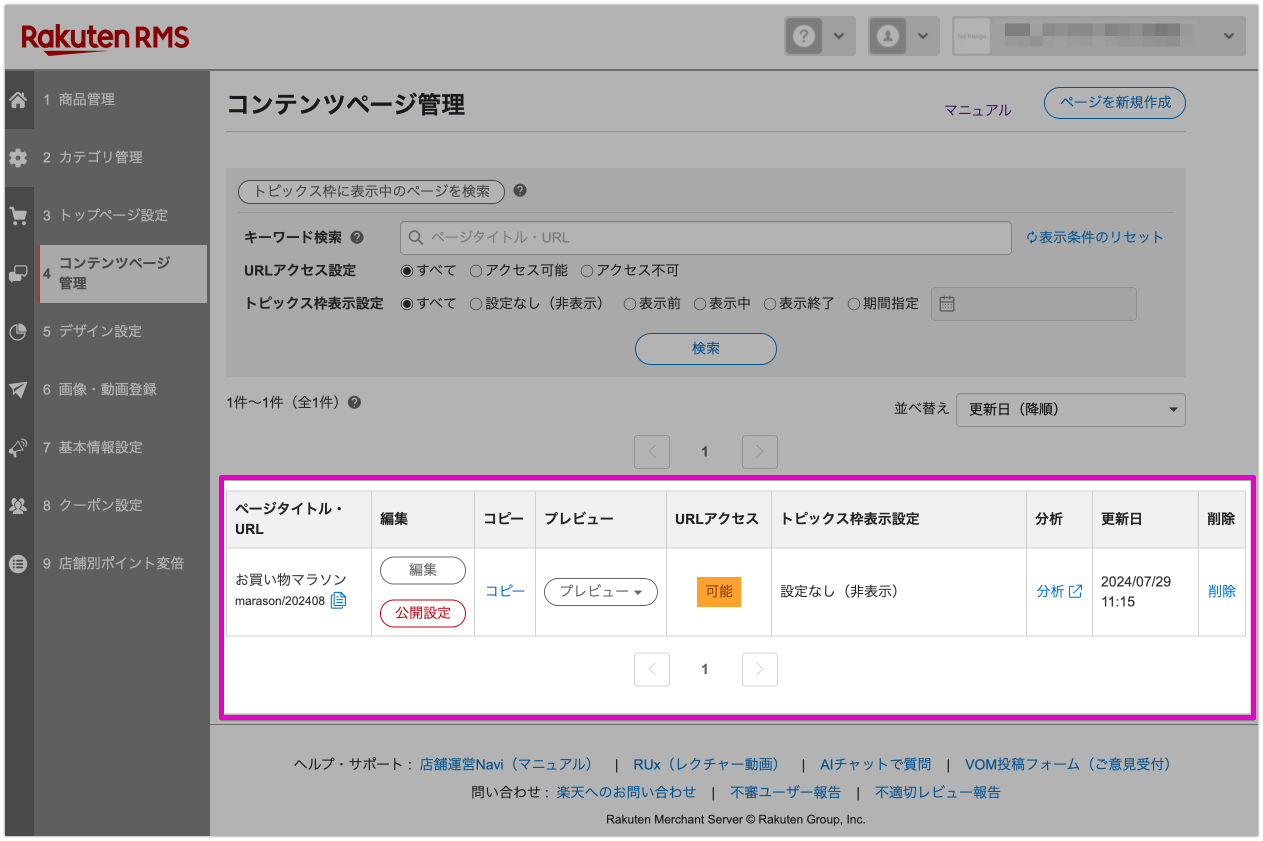The width and height of the screenshot is (1263, 841).
Task: Click the 検索 button
Action: 706,349
